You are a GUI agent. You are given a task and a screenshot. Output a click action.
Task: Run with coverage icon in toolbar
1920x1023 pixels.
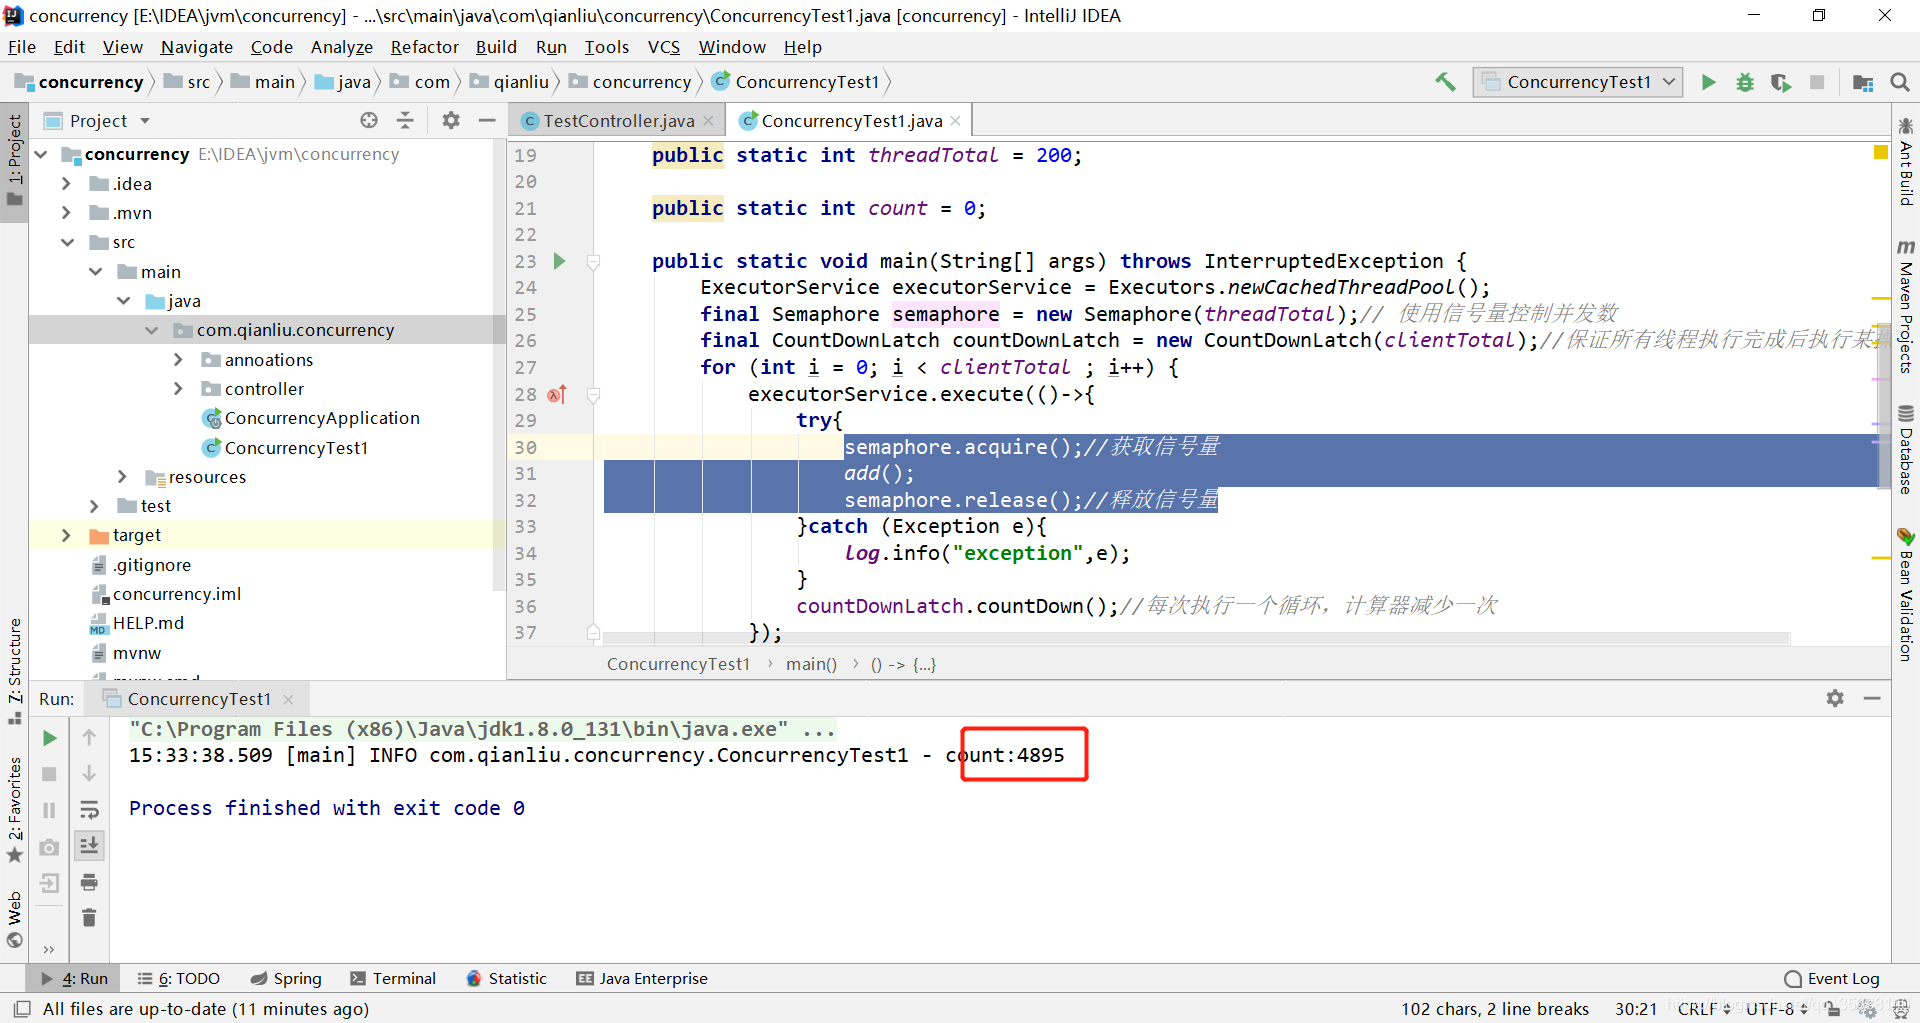1781,82
